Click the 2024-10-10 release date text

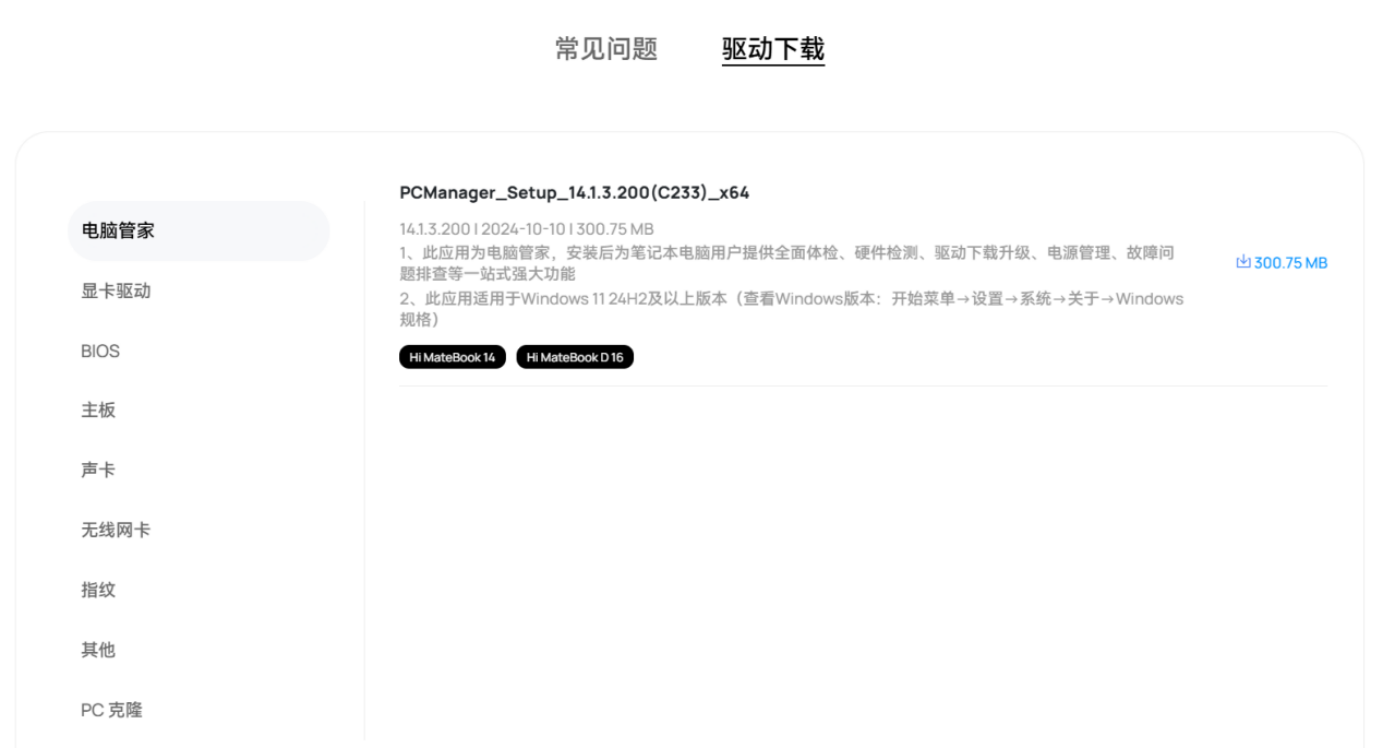click(x=523, y=229)
